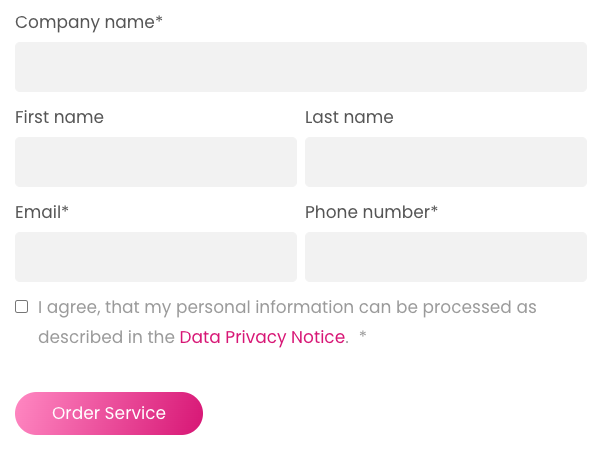This screenshot has width=613, height=459.
Task: Click the 'Company name' field label
Action: click(84, 22)
